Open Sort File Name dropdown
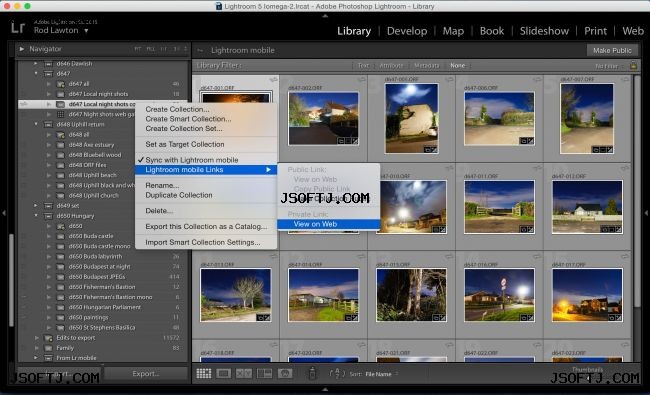650x395 pixels. click(x=381, y=374)
